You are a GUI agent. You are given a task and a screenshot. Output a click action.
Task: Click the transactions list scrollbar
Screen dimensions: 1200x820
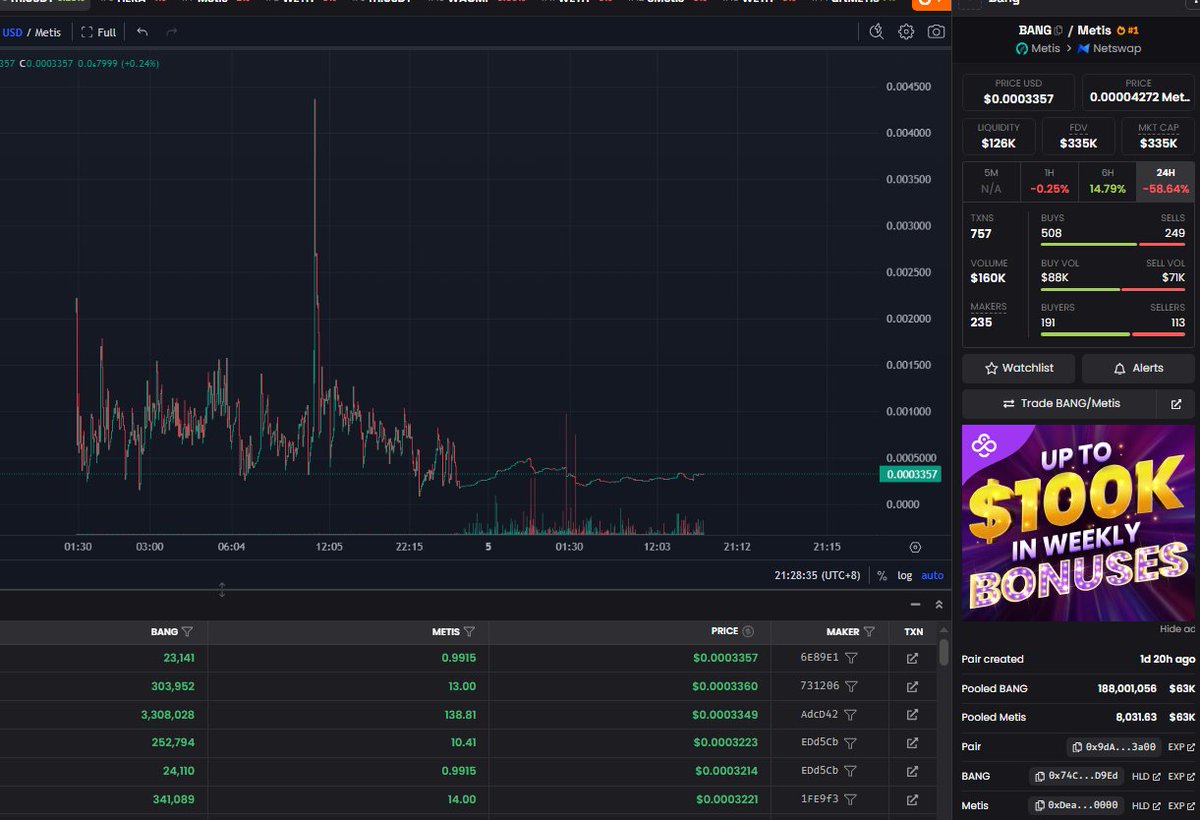(x=944, y=653)
